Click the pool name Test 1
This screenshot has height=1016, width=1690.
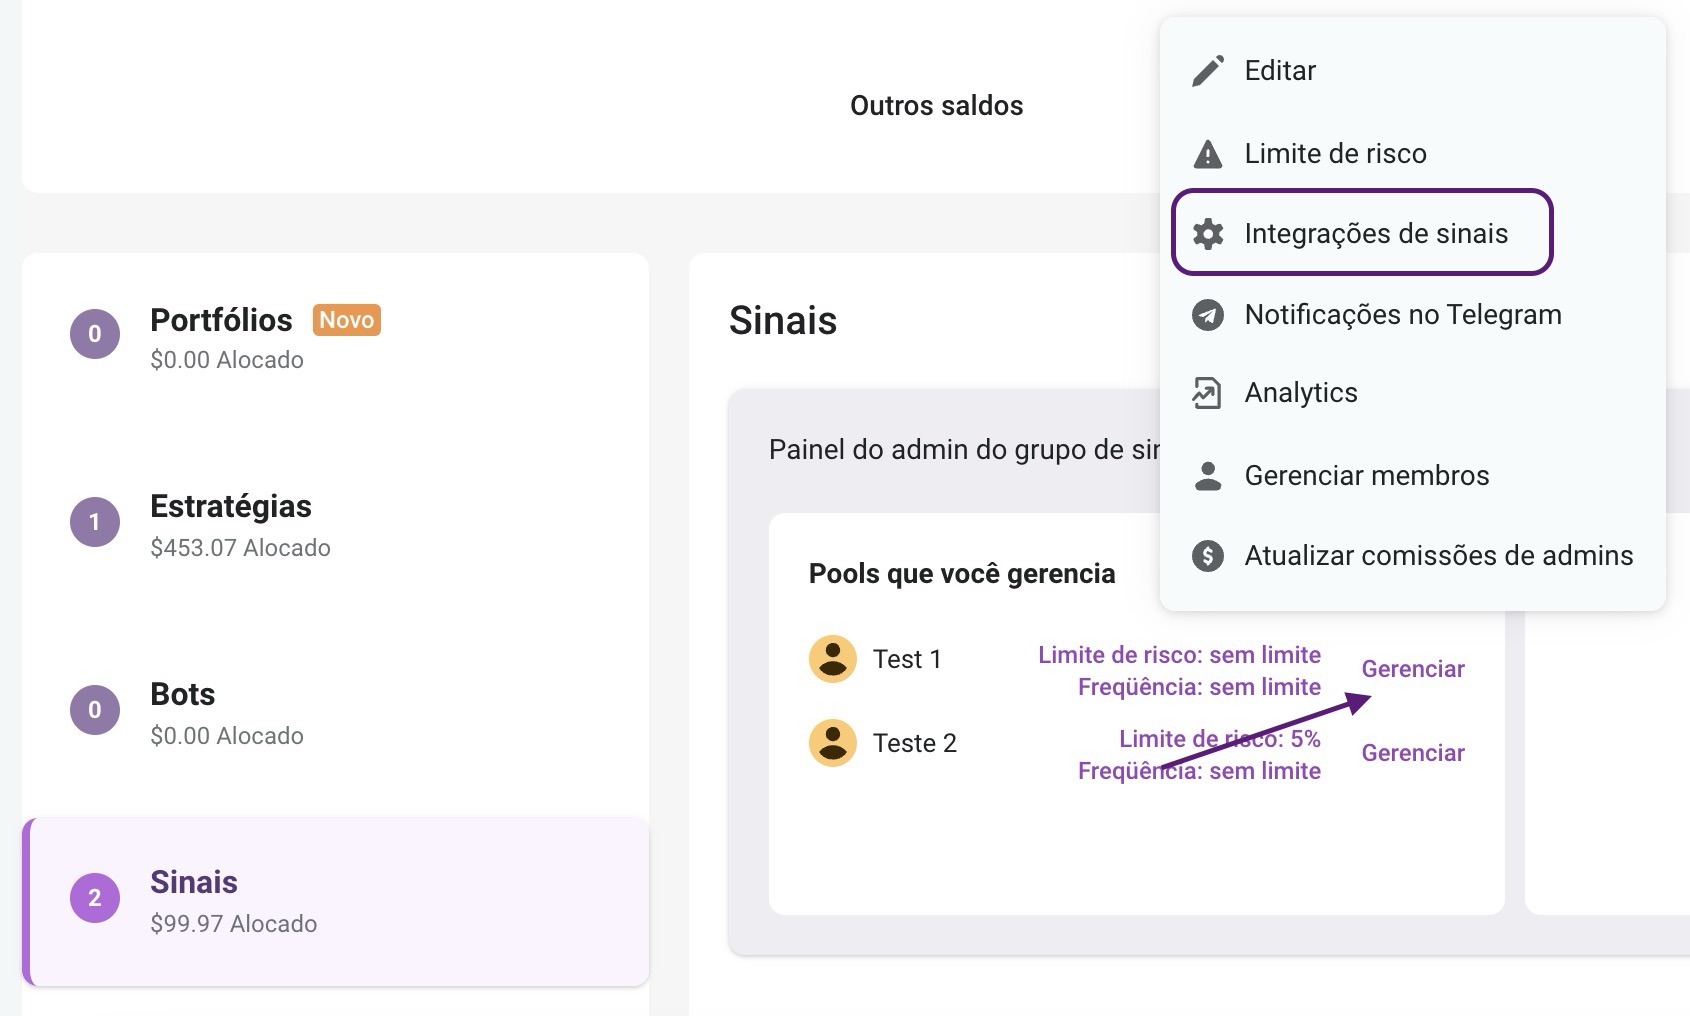click(x=907, y=659)
